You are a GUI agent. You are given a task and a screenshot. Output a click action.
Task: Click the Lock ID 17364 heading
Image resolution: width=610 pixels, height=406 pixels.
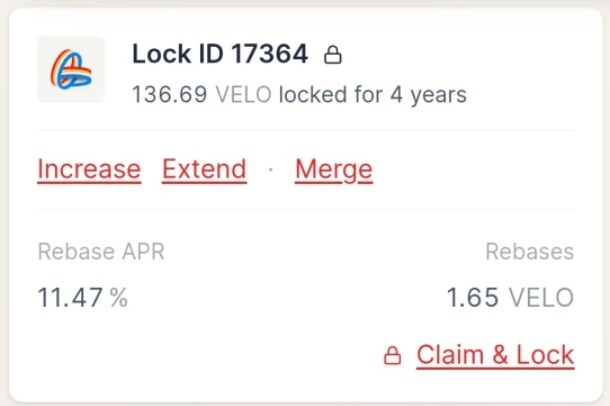click(x=220, y=54)
